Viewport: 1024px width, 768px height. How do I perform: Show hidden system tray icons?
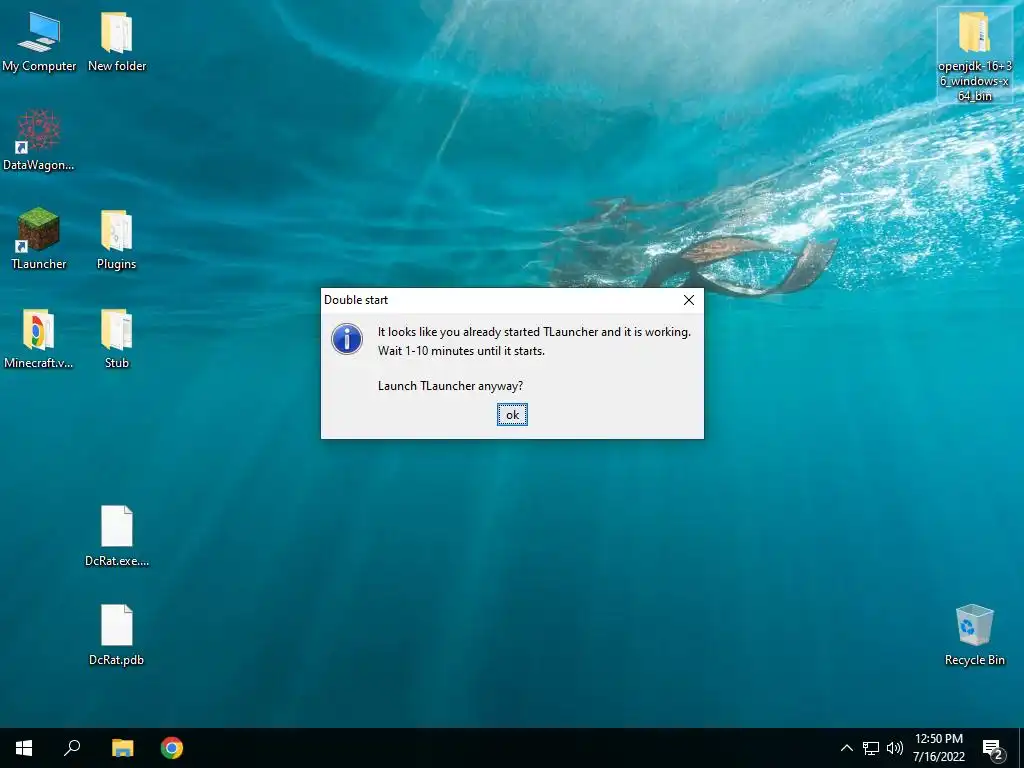[846, 748]
